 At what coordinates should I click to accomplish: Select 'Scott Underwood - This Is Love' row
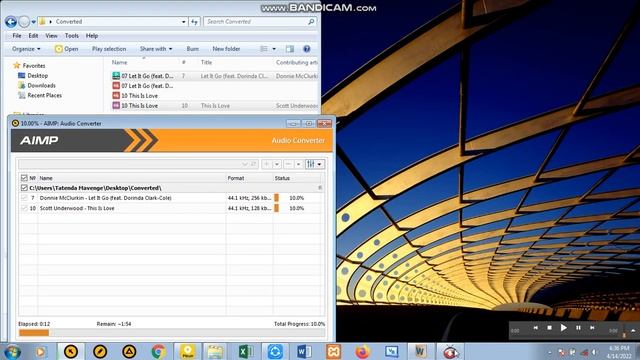[x=171, y=208]
